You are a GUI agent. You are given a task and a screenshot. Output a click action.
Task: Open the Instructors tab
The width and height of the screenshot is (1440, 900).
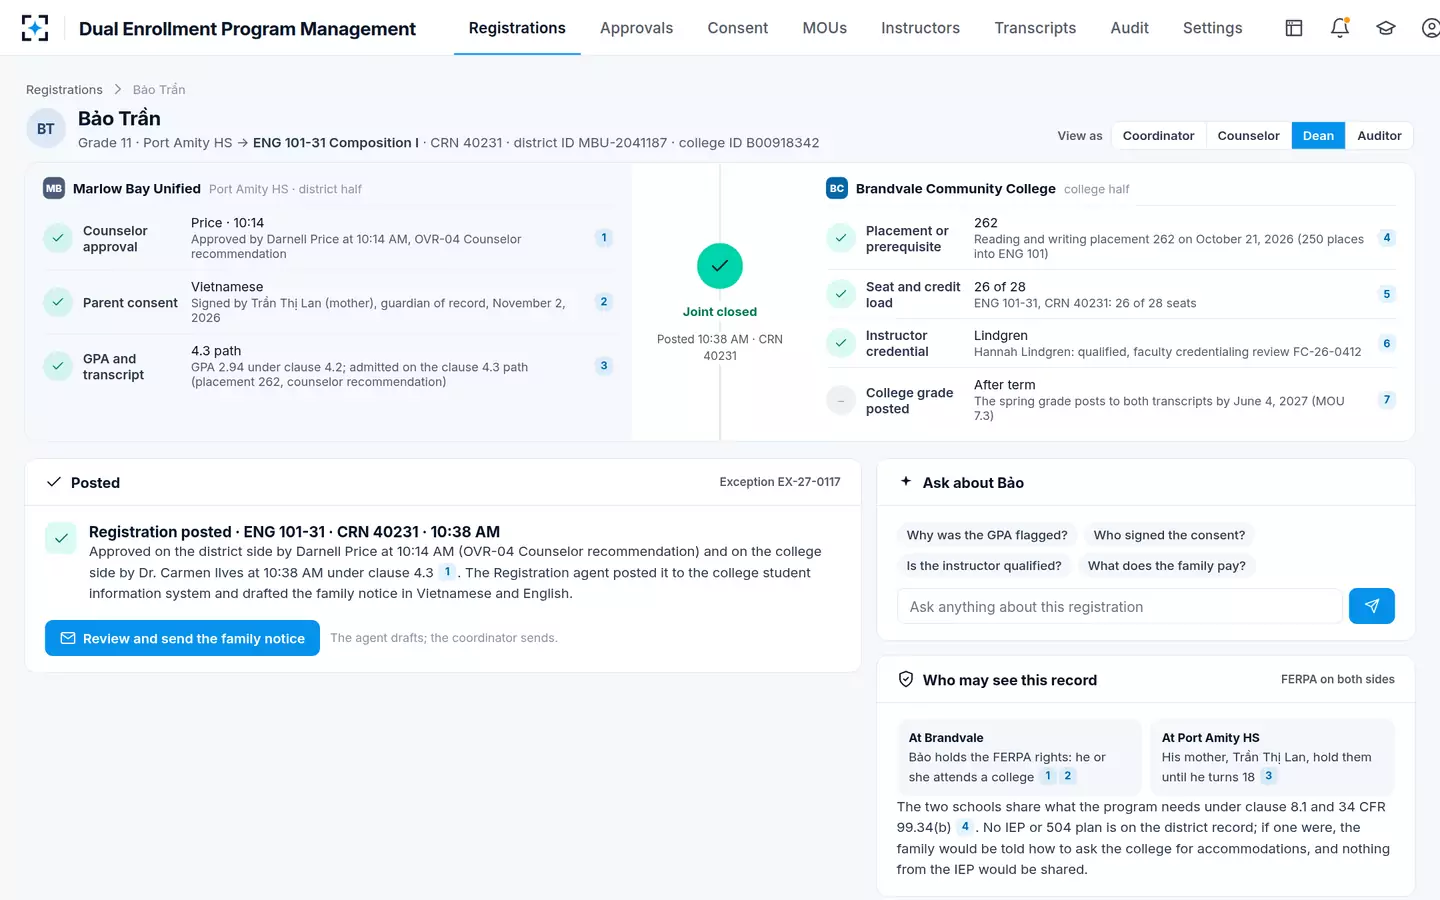(920, 28)
